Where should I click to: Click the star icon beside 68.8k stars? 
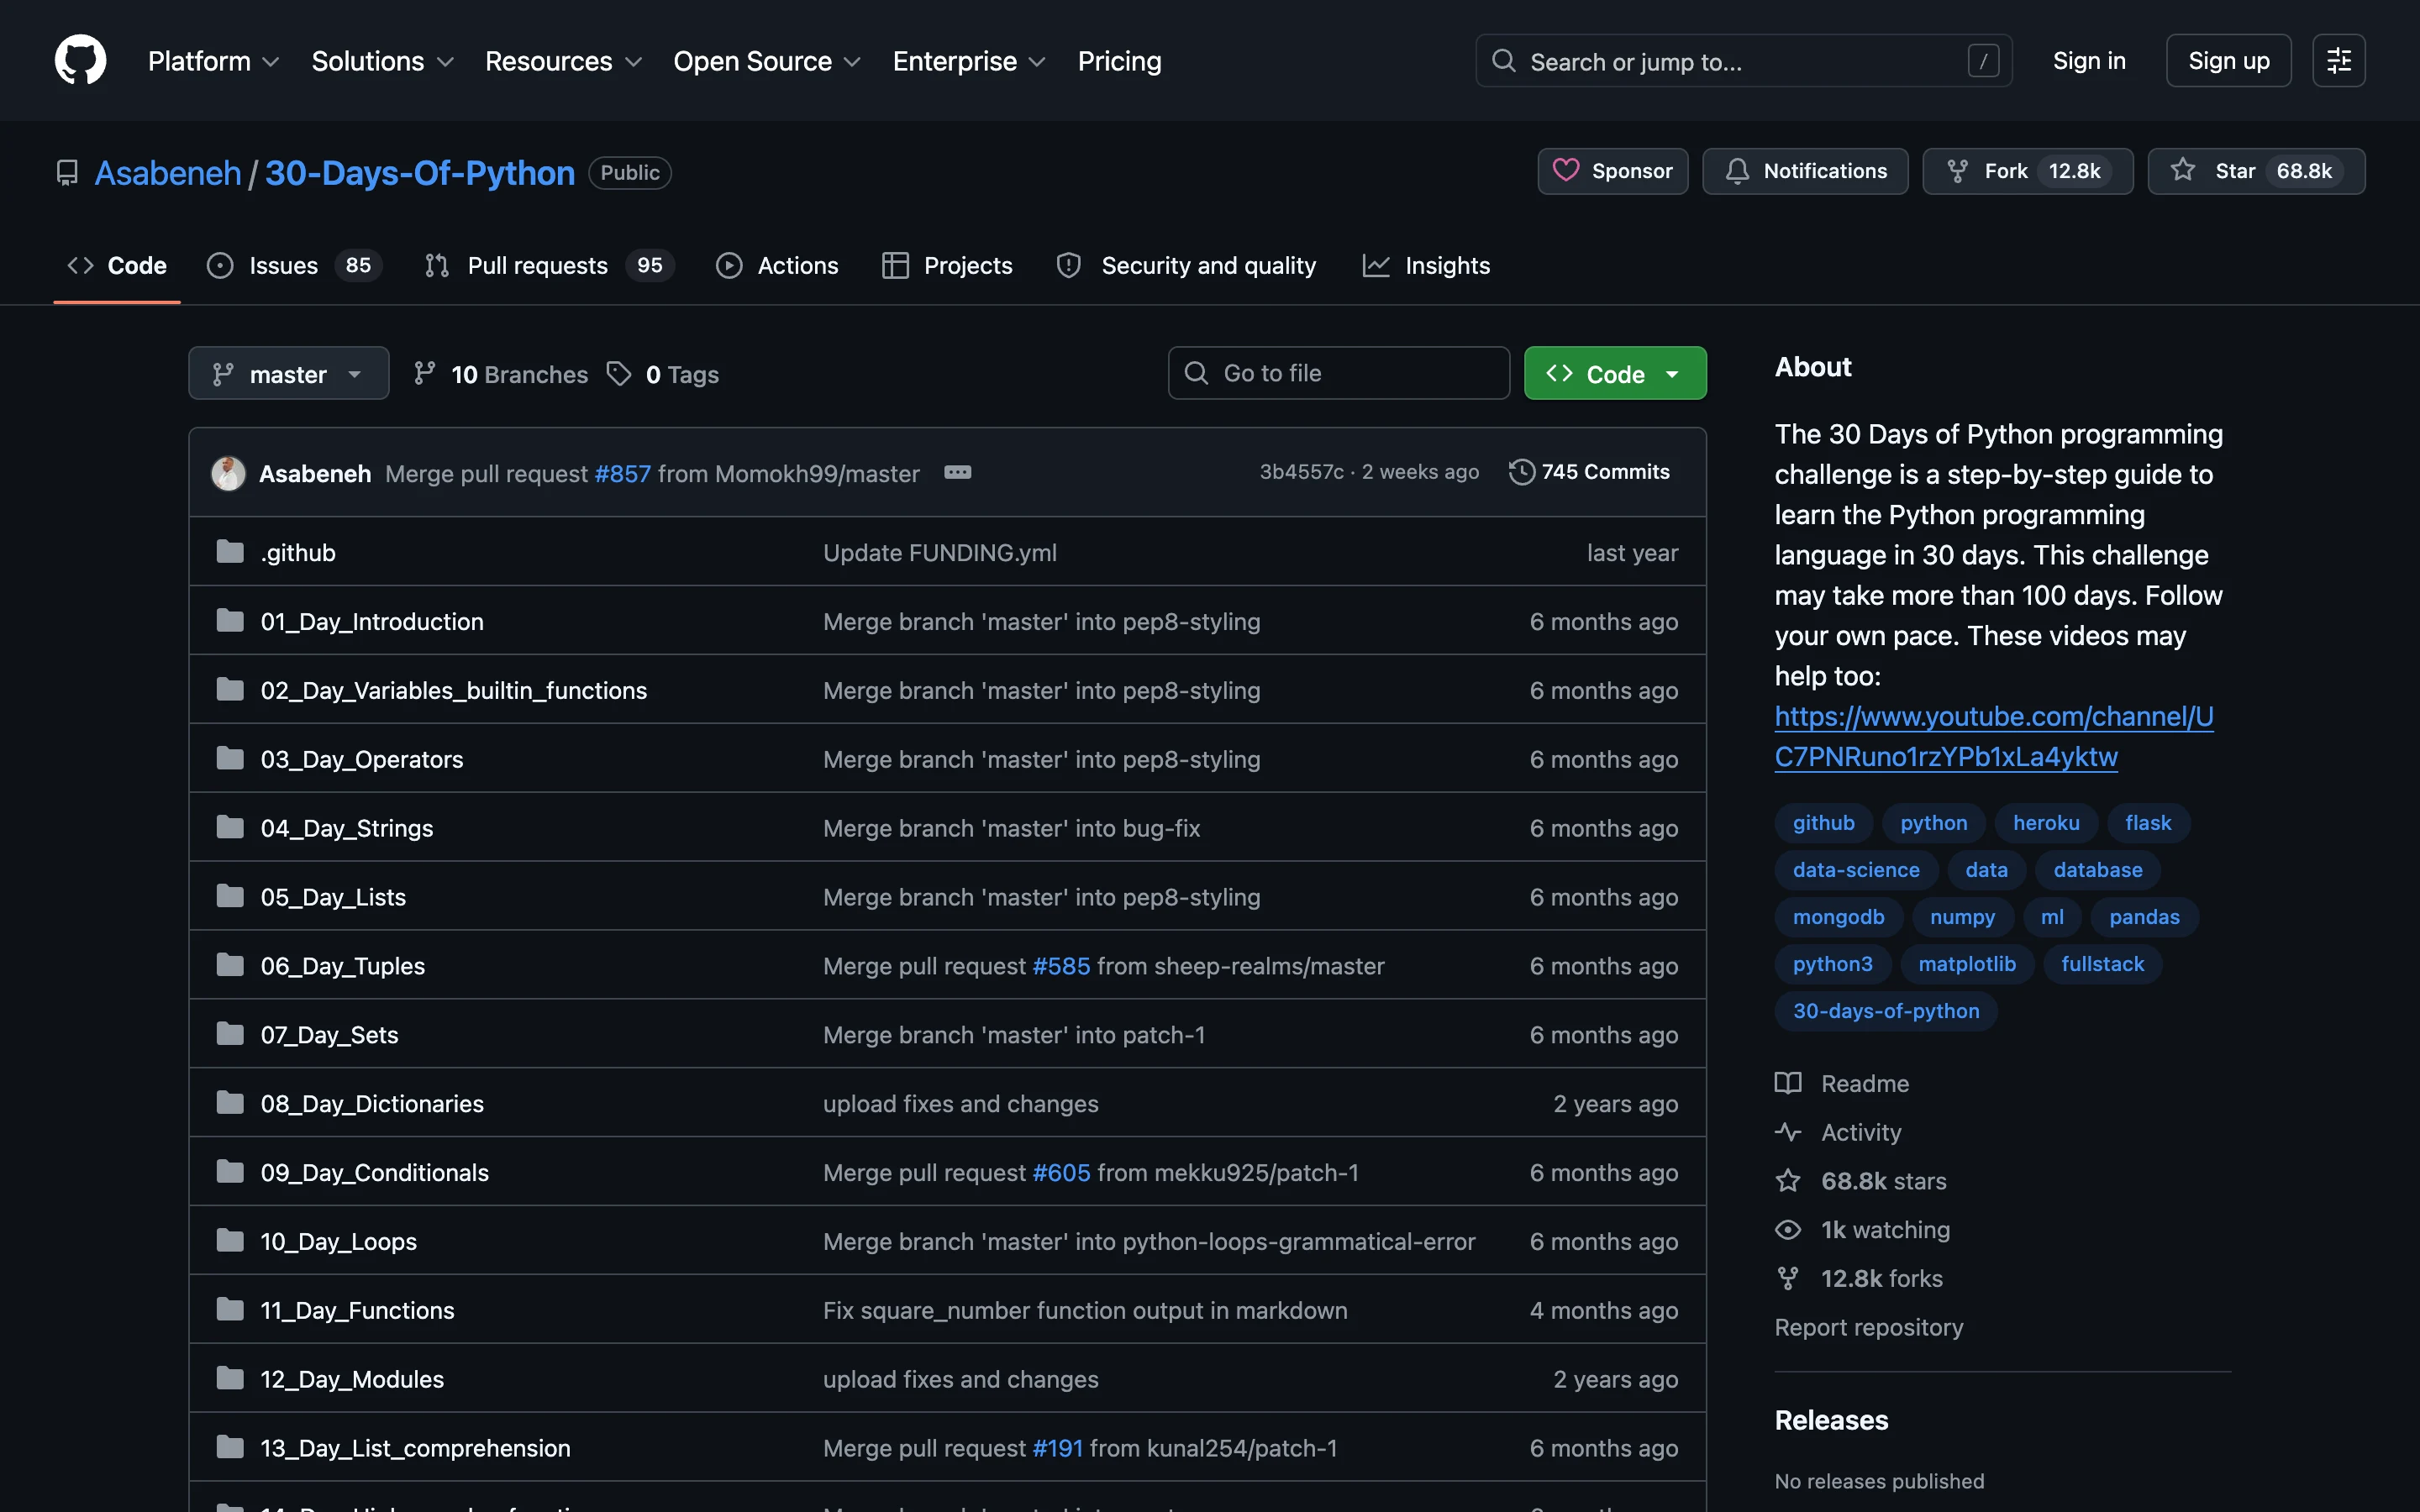[1788, 1181]
